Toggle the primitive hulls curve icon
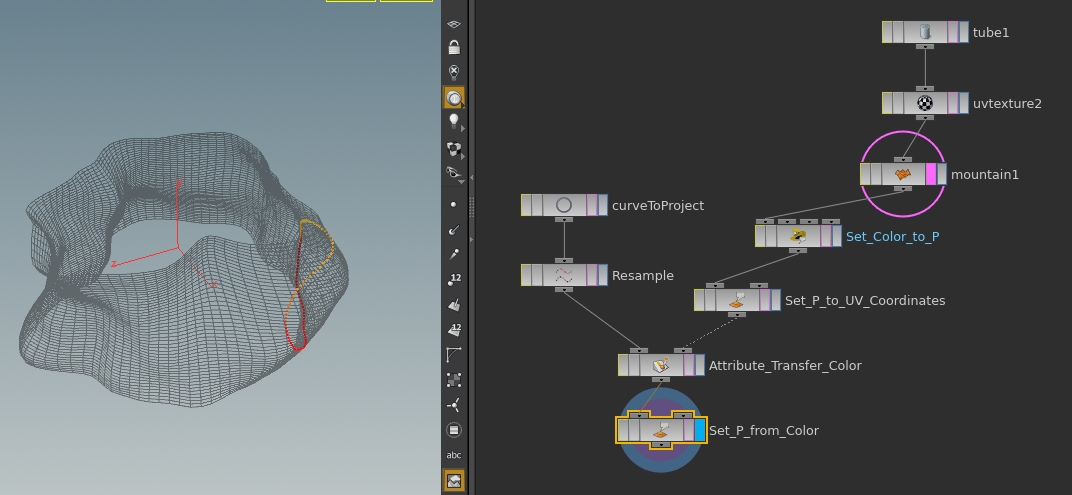The height and width of the screenshot is (495, 1072). [454, 355]
